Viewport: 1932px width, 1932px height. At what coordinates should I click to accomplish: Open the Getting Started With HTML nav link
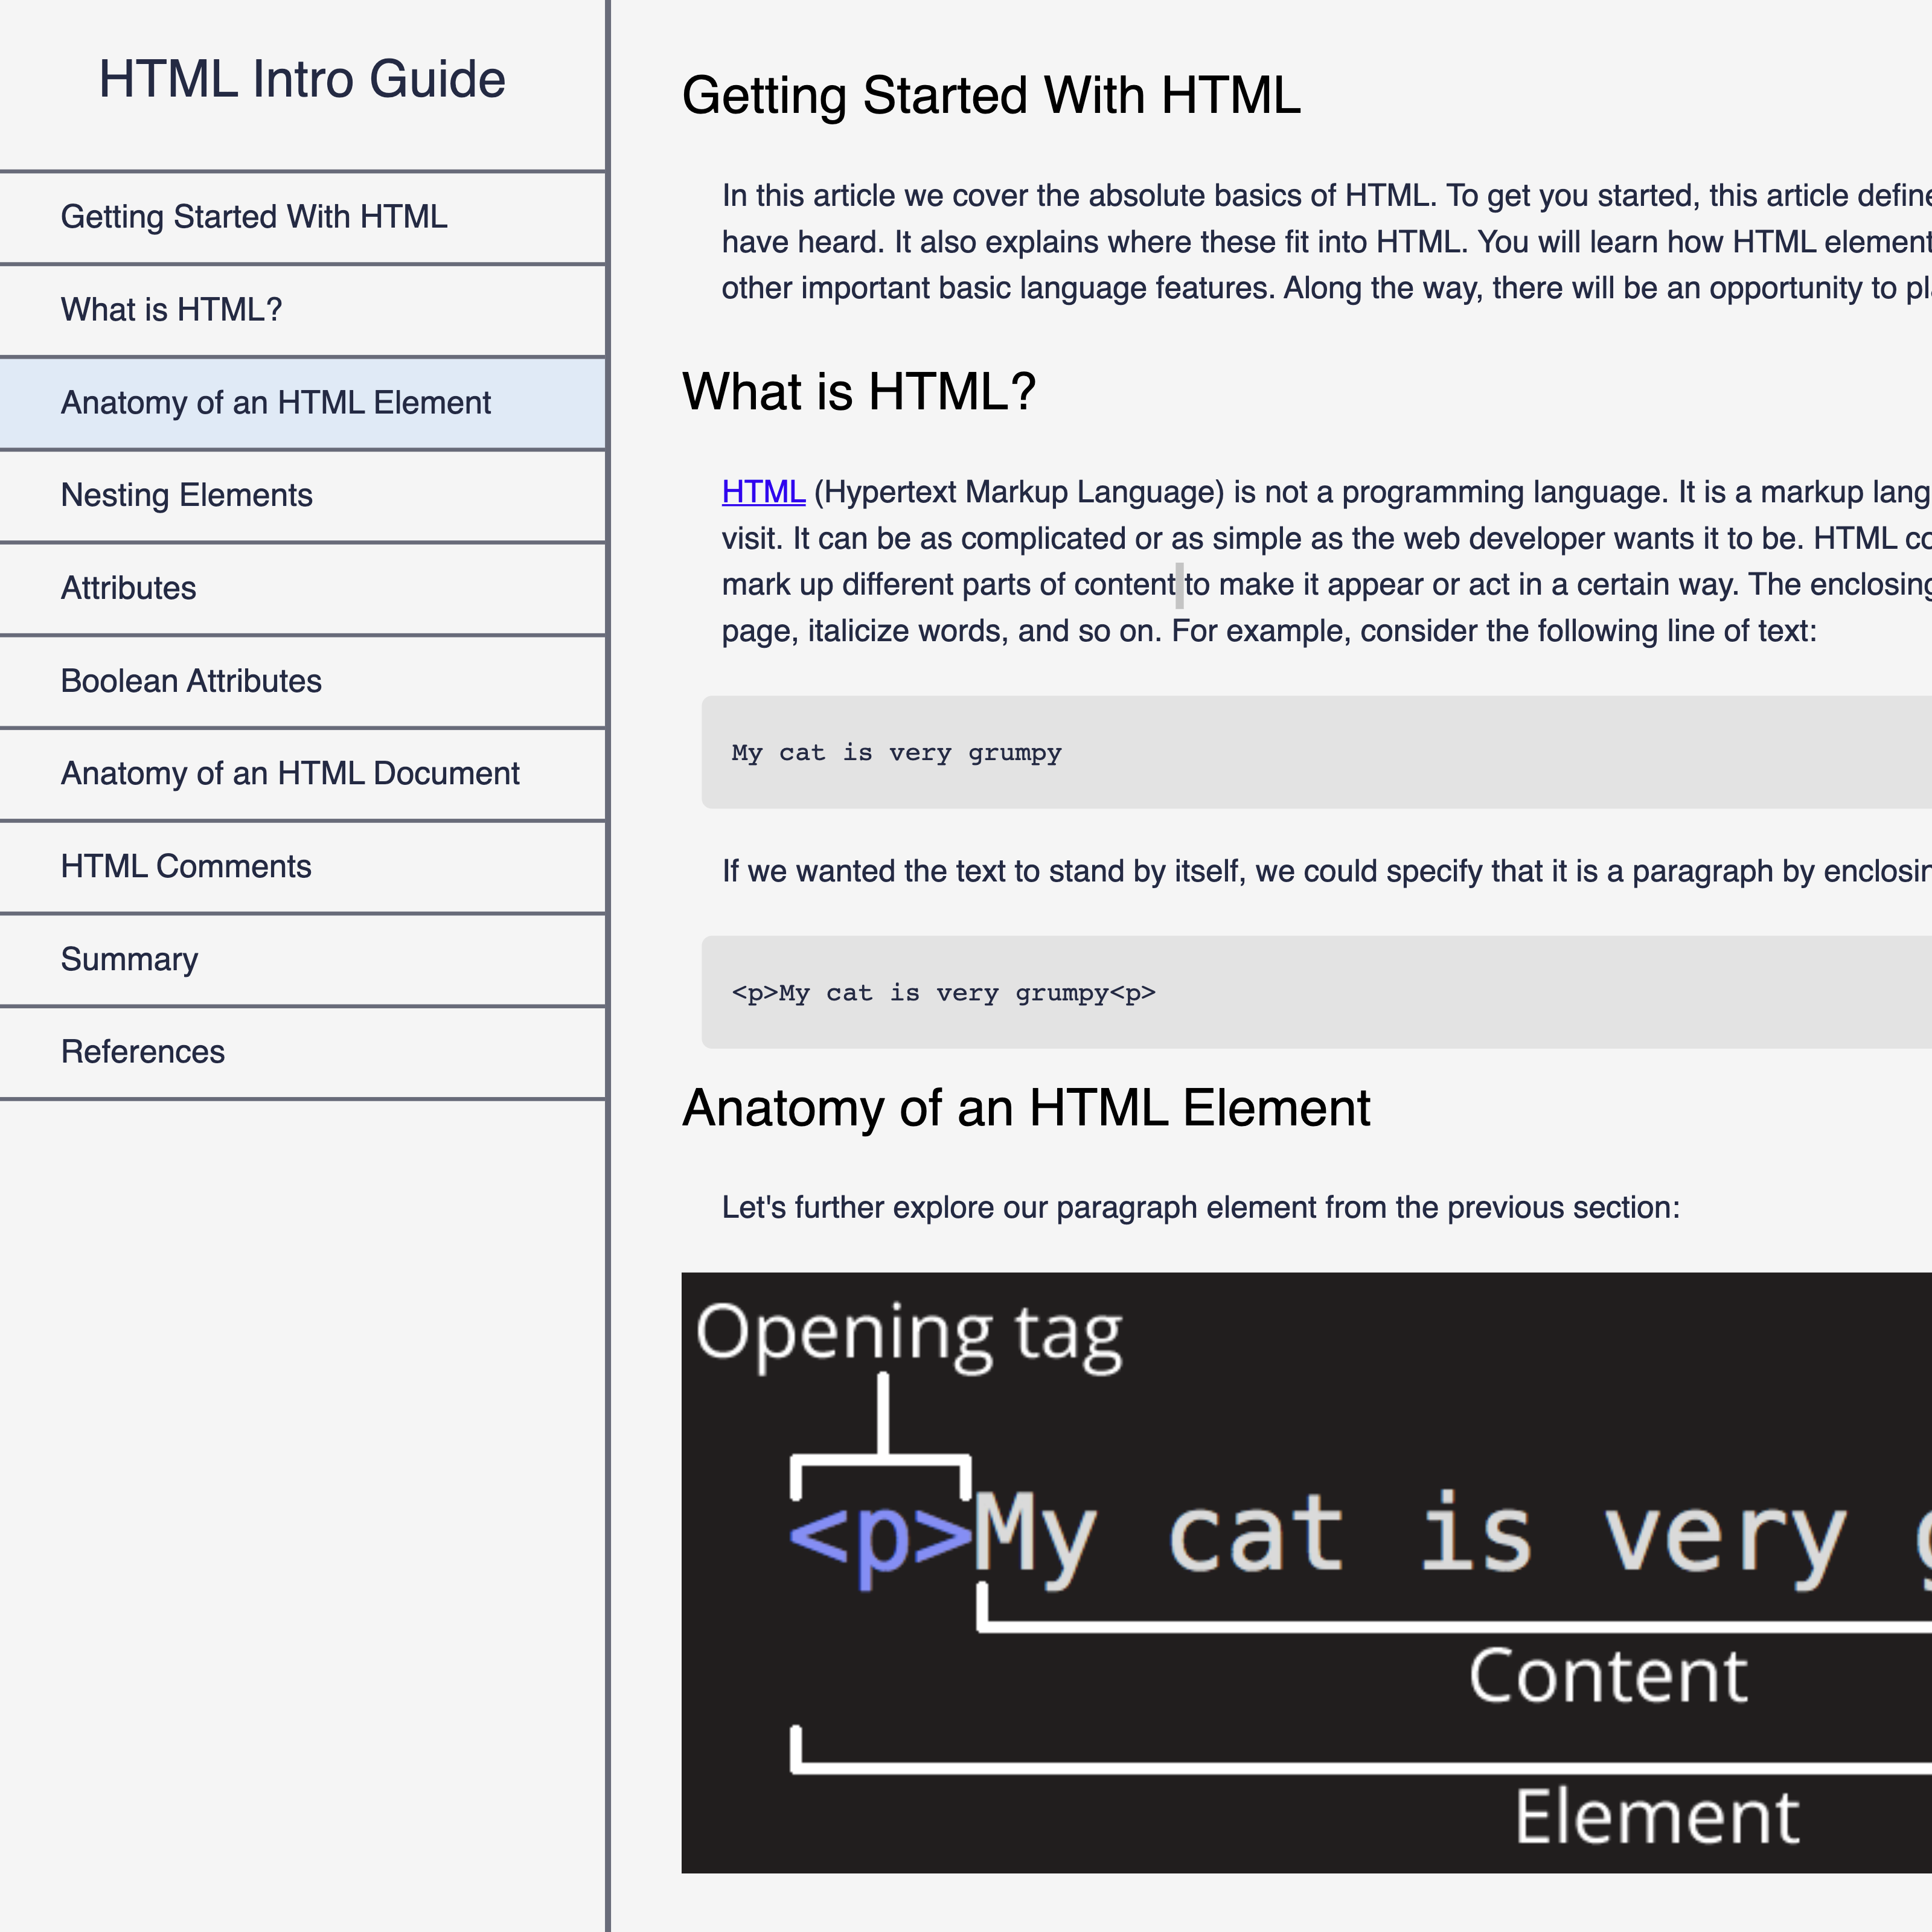(302, 217)
